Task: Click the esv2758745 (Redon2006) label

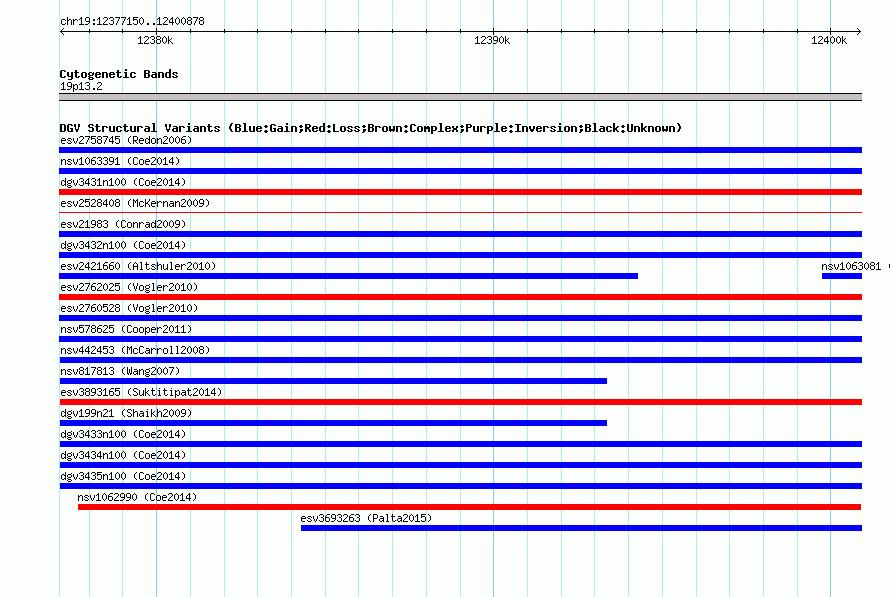Action: 126,140
